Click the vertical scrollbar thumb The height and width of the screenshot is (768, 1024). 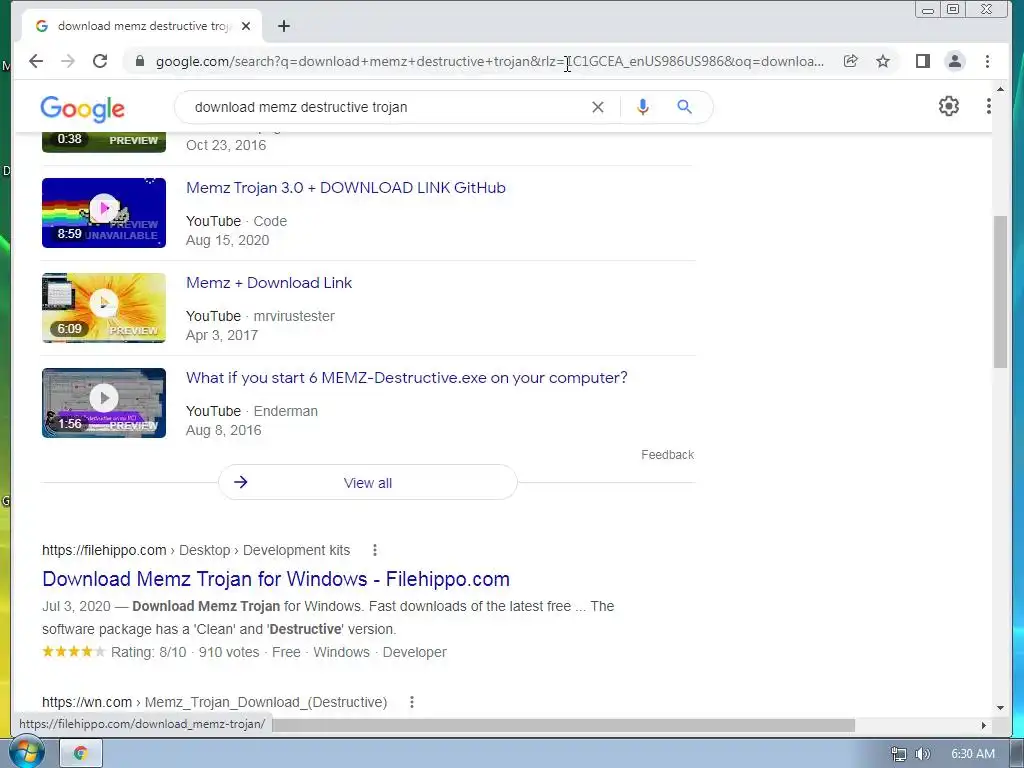(x=1000, y=291)
